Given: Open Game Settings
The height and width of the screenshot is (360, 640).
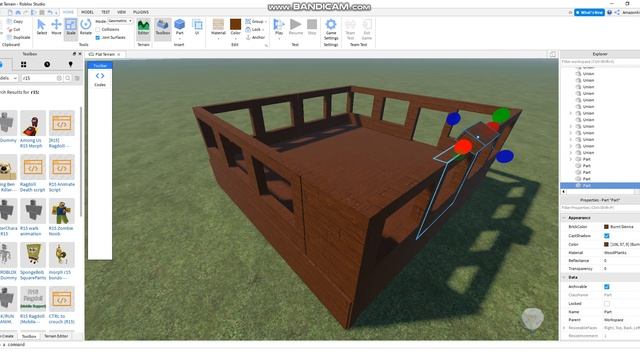Looking at the screenshot, I should coord(331,29).
